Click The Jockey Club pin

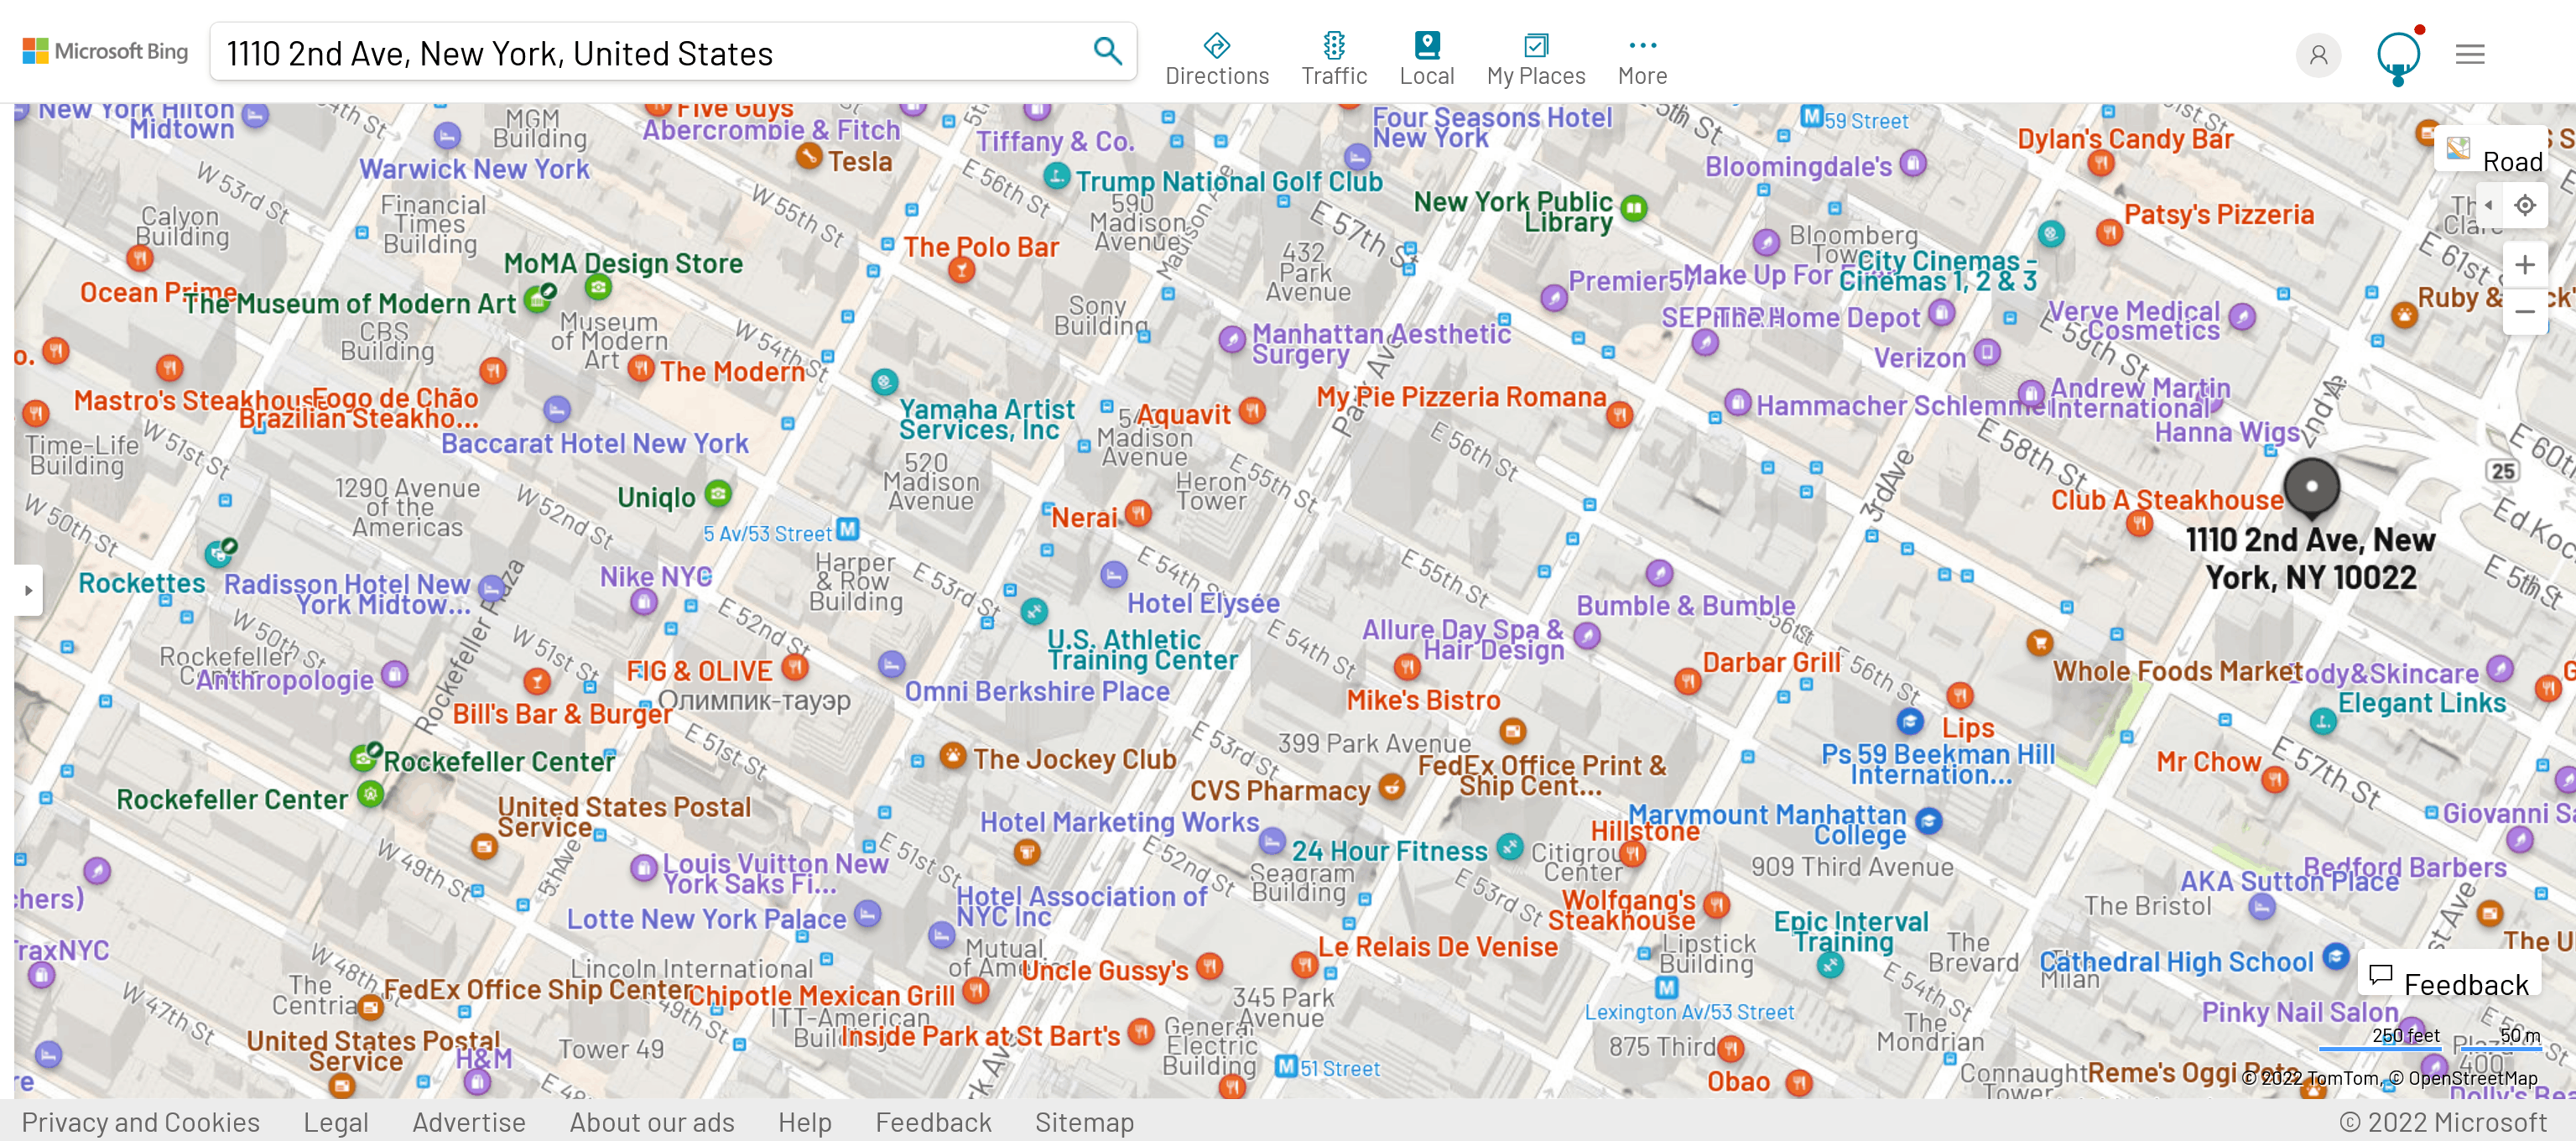click(x=952, y=755)
